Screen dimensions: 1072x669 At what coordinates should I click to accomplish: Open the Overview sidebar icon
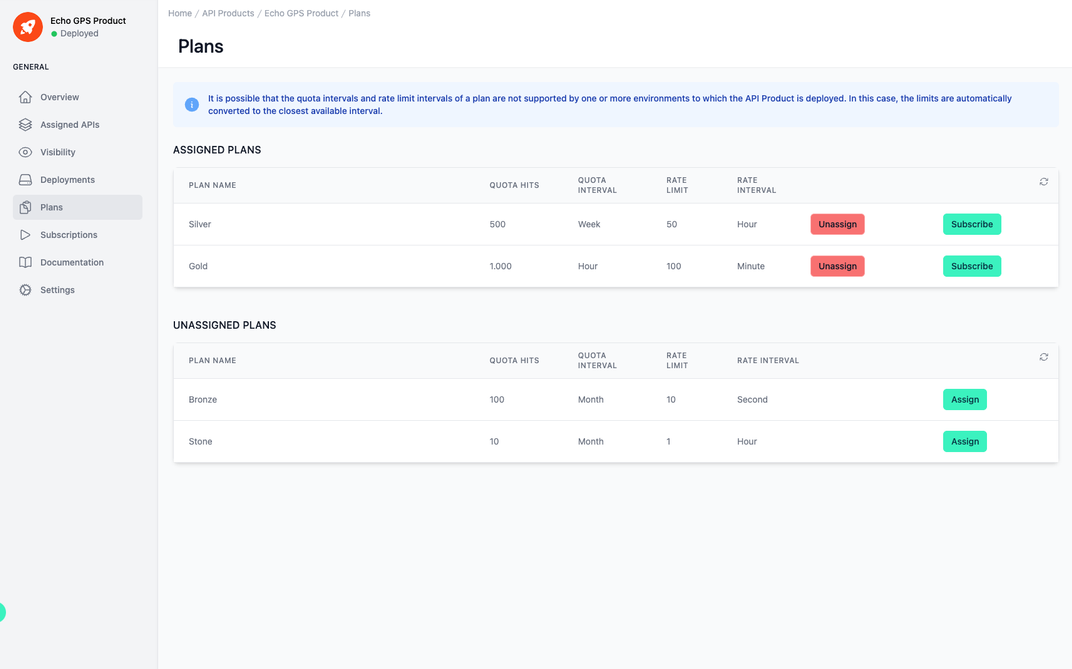pyautogui.click(x=24, y=97)
